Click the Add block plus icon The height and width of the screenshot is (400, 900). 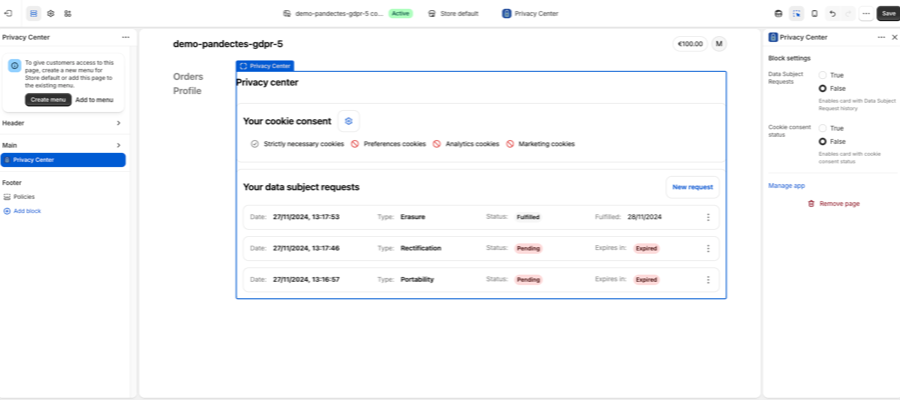pos(7,211)
